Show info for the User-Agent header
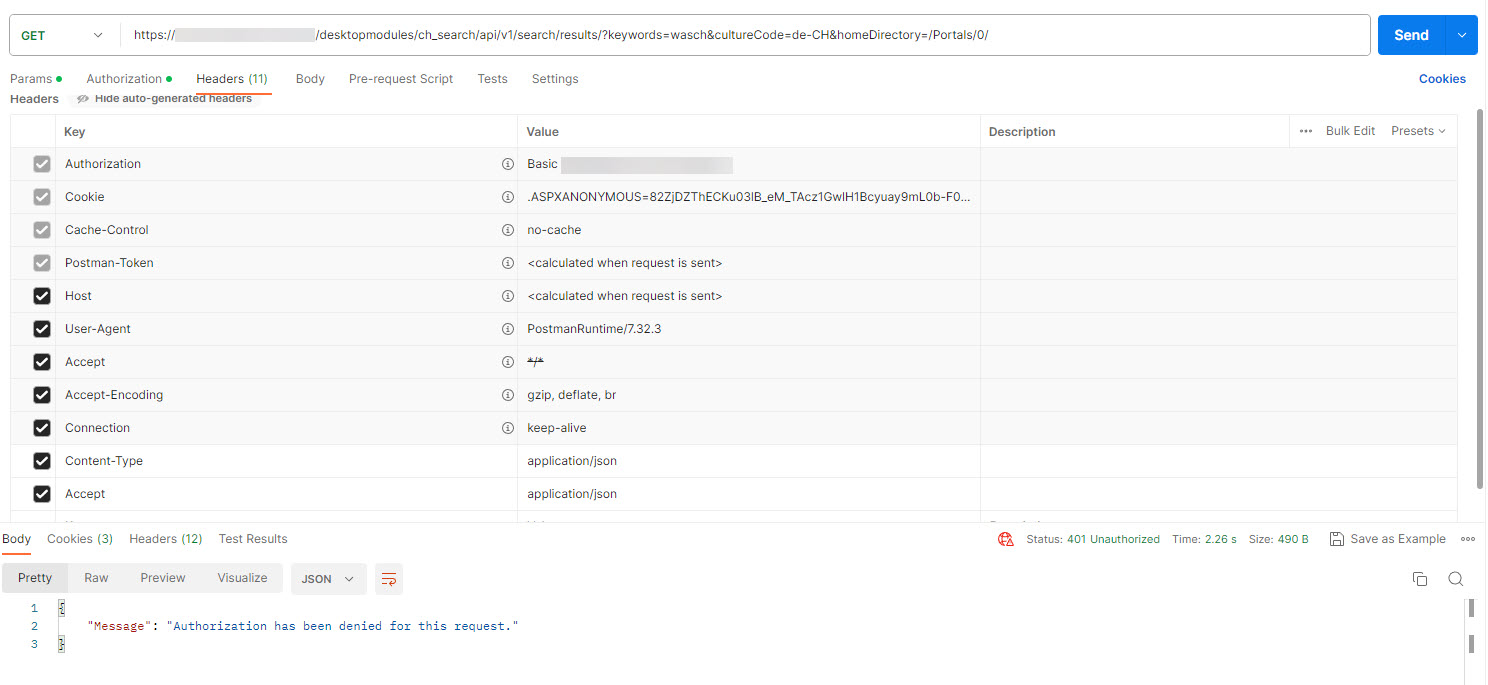Image resolution: width=1488 pixels, height=685 pixels. (x=507, y=329)
